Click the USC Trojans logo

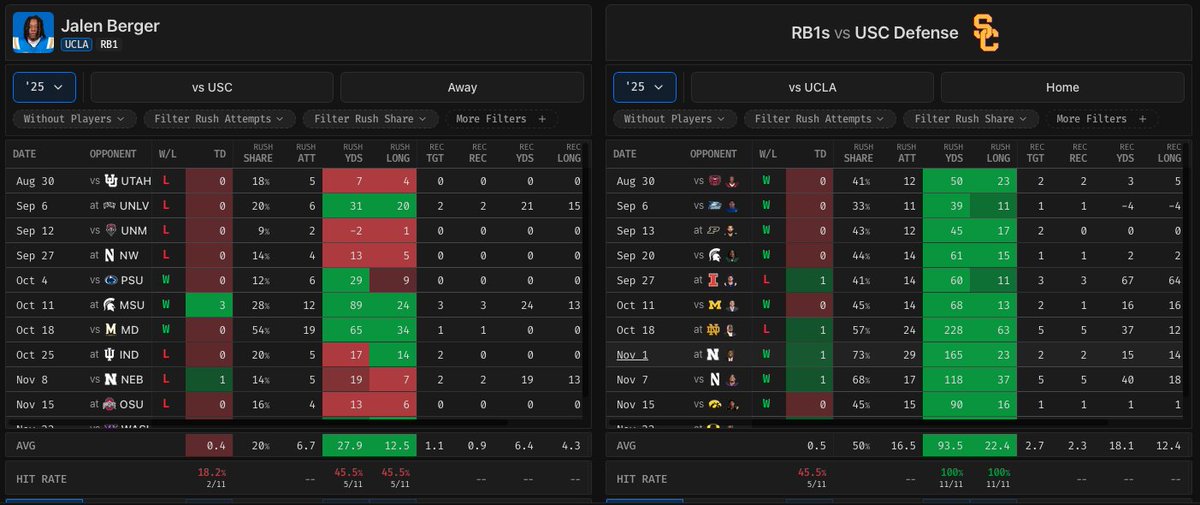[985, 33]
